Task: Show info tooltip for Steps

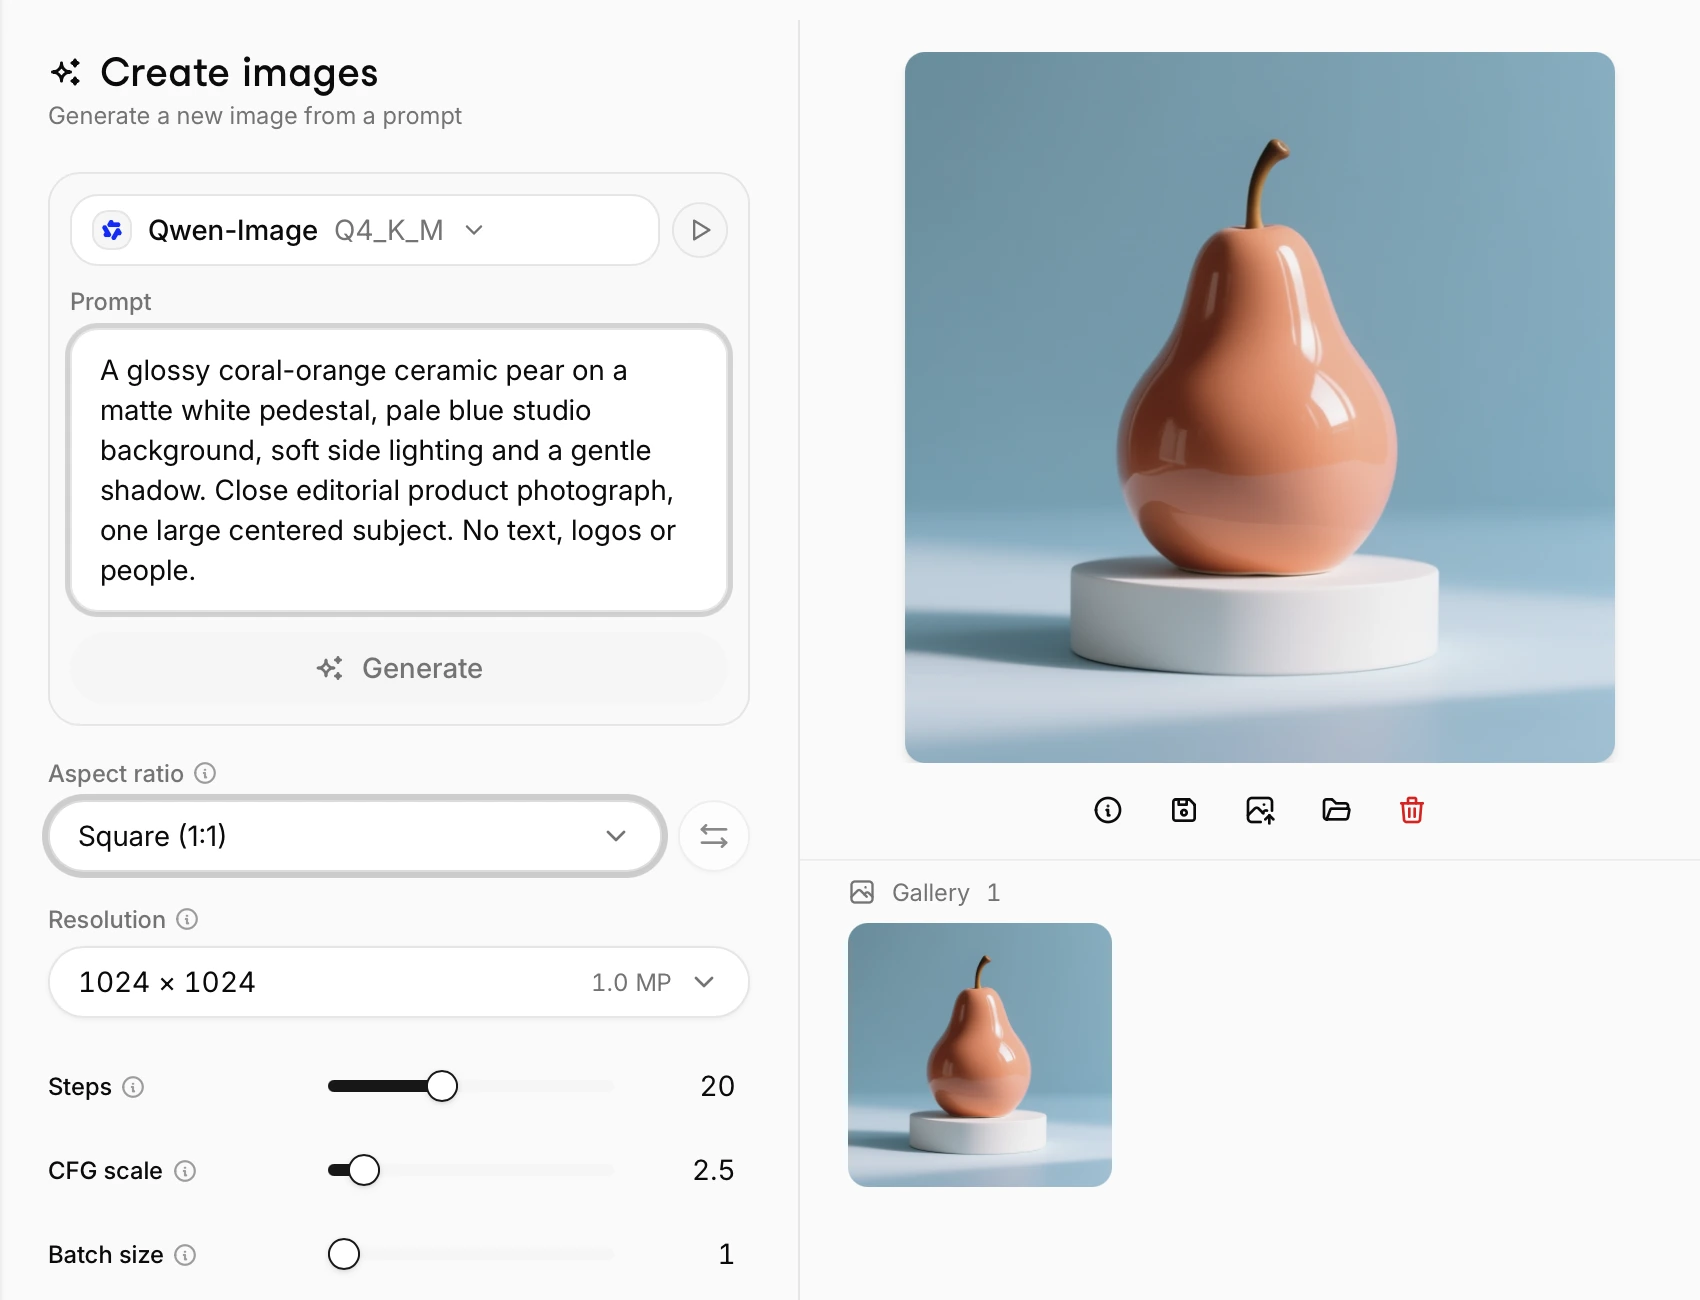Action: (x=133, y=1087)
